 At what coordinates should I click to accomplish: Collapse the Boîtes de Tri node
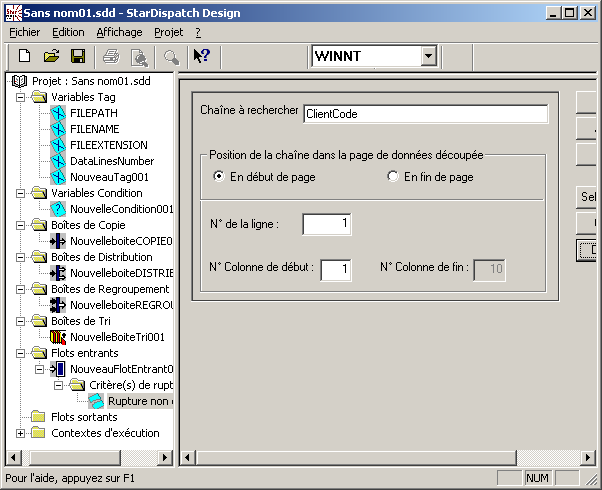21,321
